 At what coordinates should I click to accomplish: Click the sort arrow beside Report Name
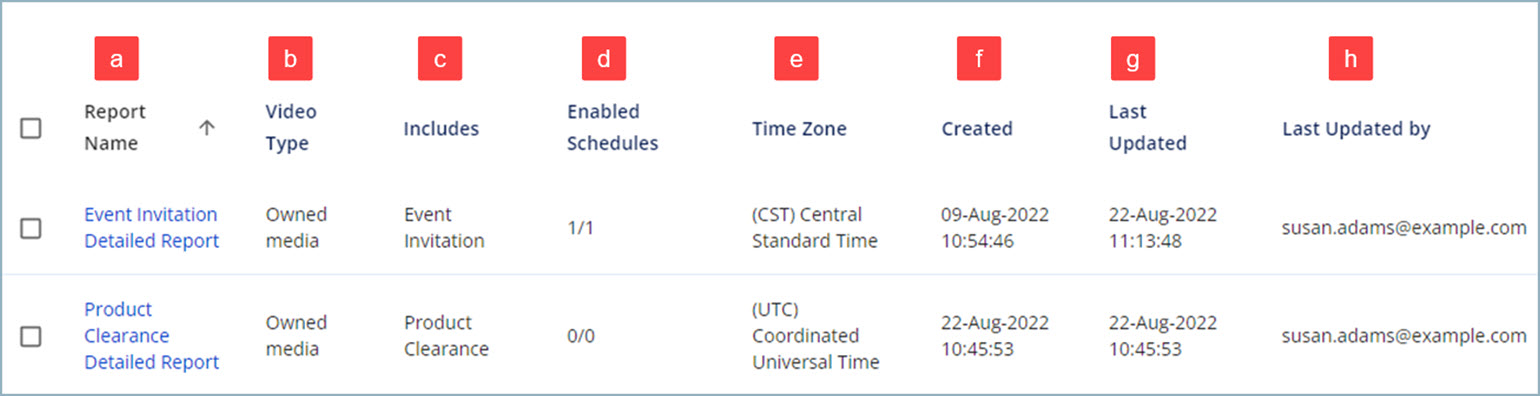(207, 128)
